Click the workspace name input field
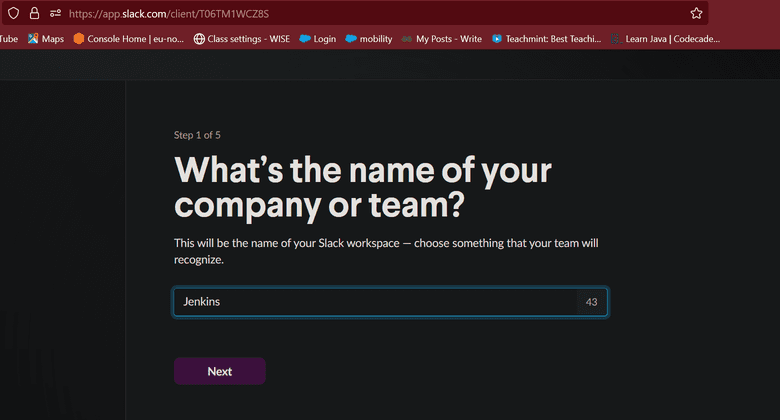This screenshot has width=780, height=420. pos(370,302)
